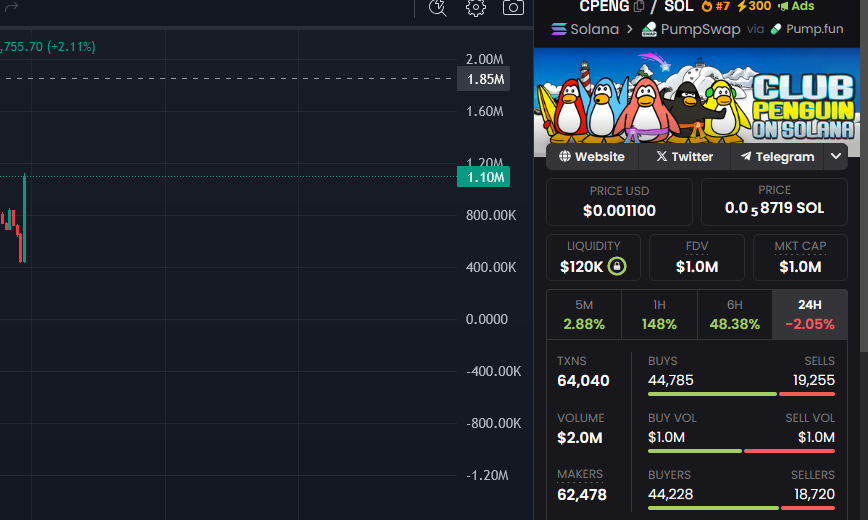Click the lightning 300 boosts badge
Screen dimensions: 868x520
(x=753, y=6)
